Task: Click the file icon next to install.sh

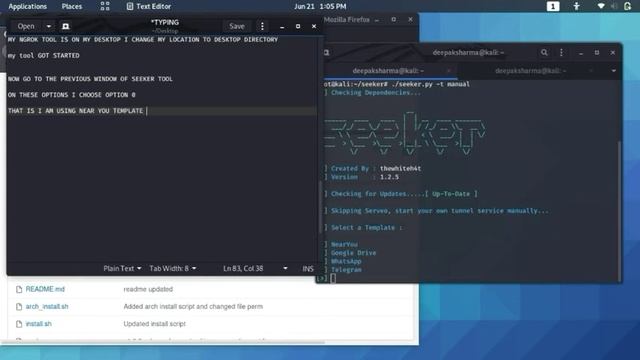Action: coord(19,324)
